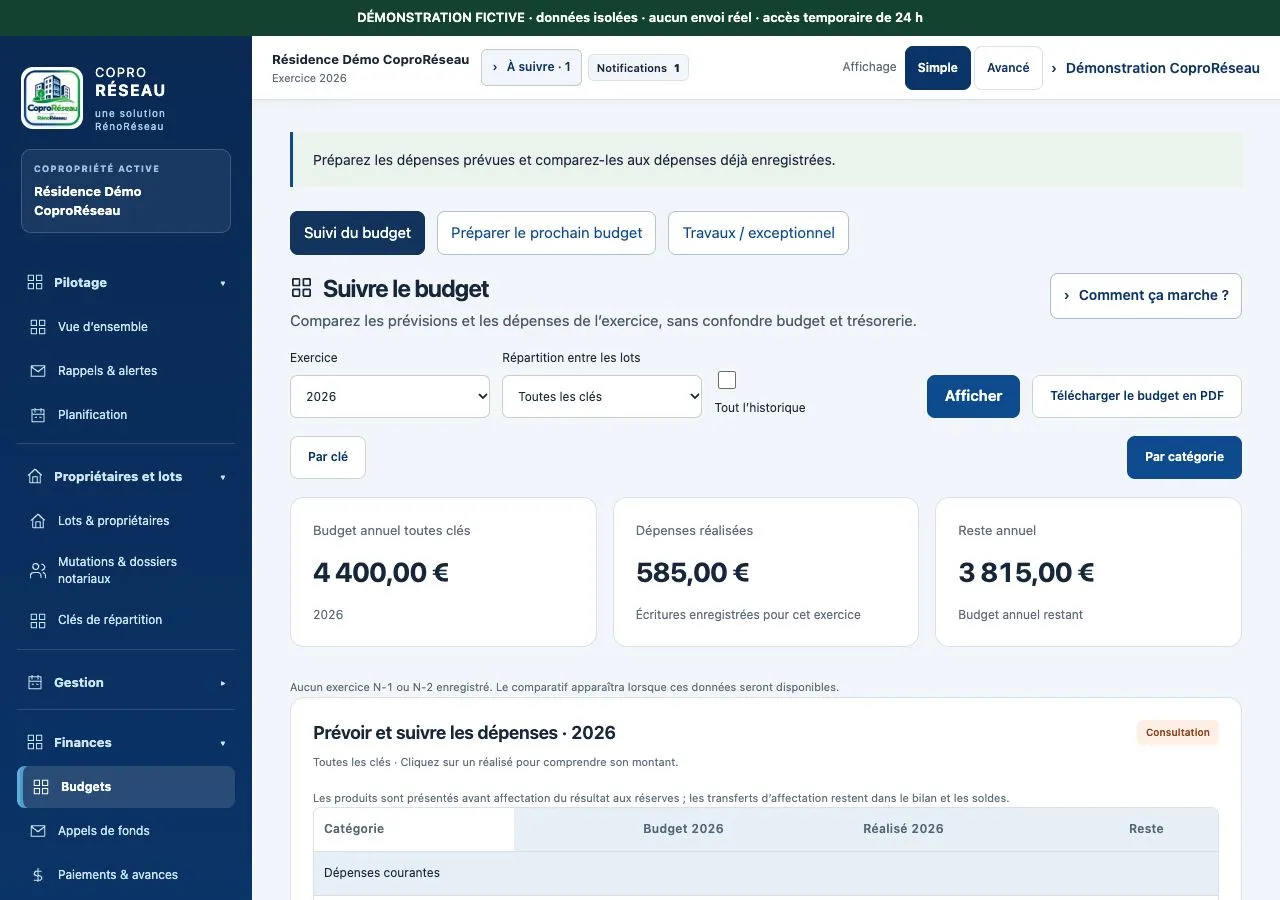
Task: Click the calendar icon for Planification
Action: click(x=38, y=415)
